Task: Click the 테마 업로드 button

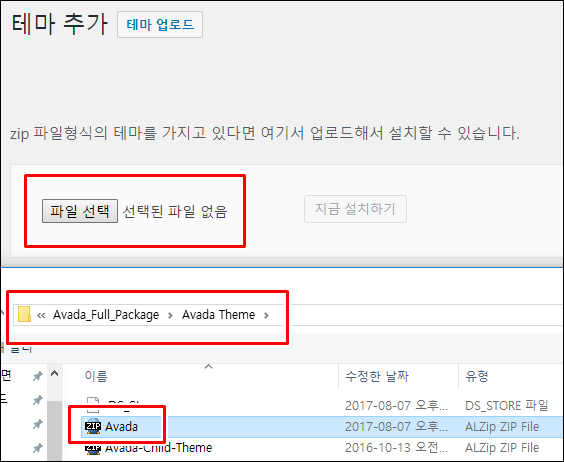Action: point(160,24)
